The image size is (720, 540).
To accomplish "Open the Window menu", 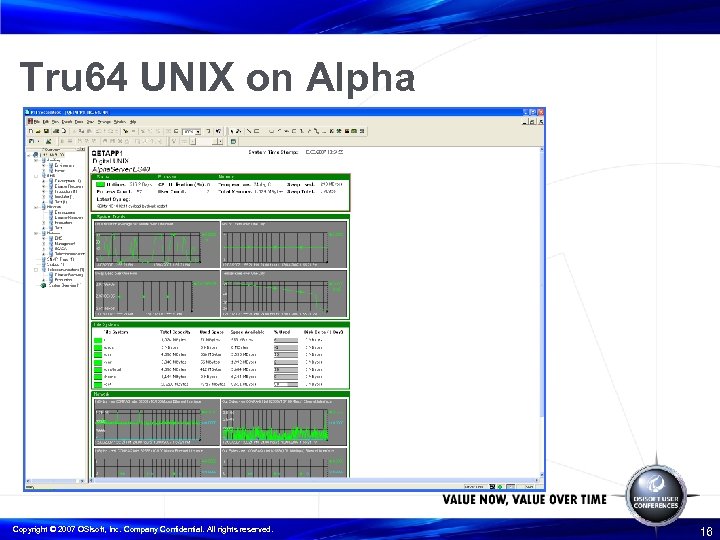I will pos(120,122).
